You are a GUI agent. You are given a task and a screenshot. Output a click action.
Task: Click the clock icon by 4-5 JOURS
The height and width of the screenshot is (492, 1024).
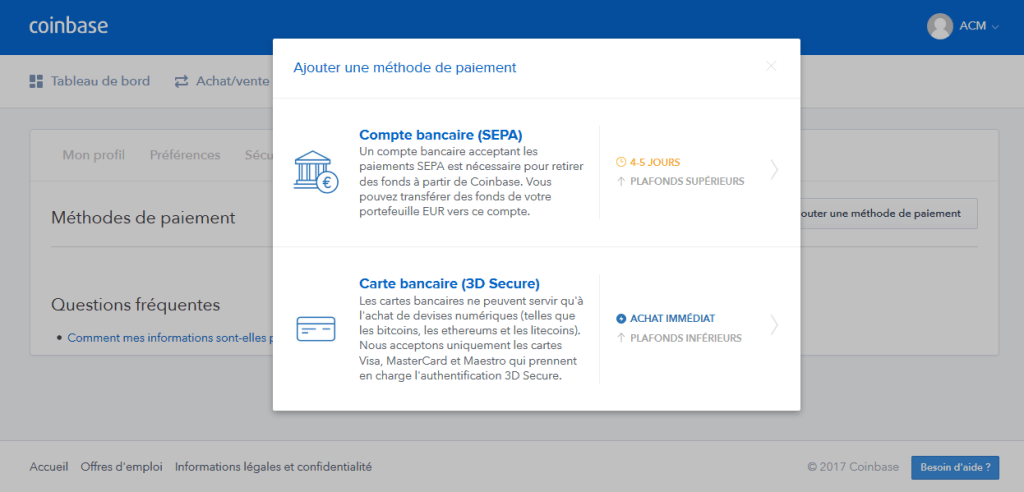pyautogui.click(x=621, y=161)
